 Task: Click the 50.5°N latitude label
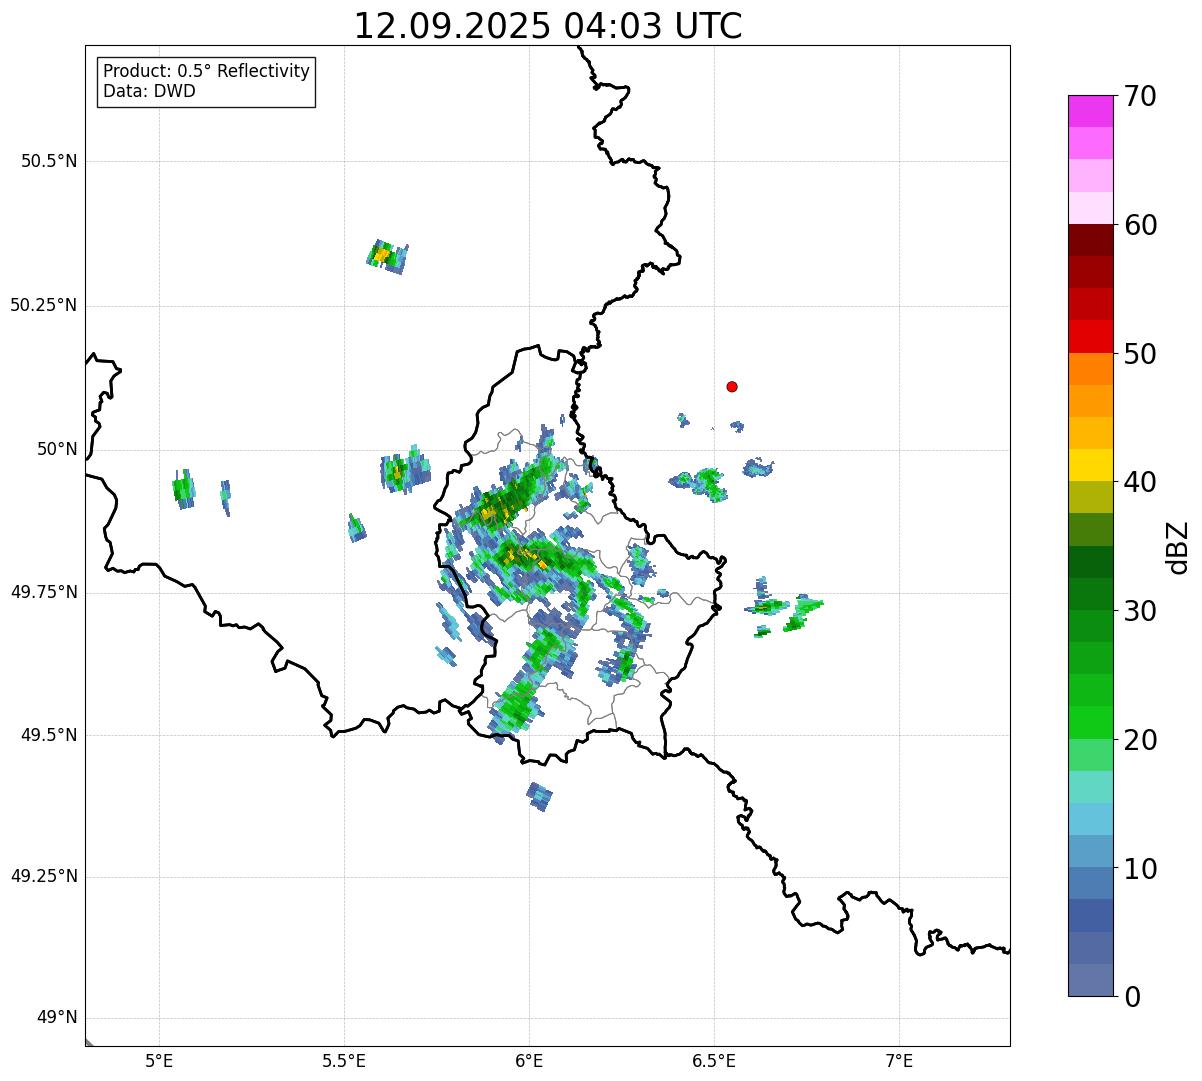point(49,161)
